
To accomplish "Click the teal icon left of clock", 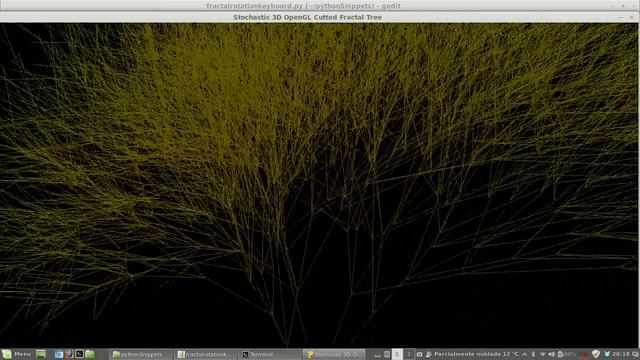I will (607, 354).
